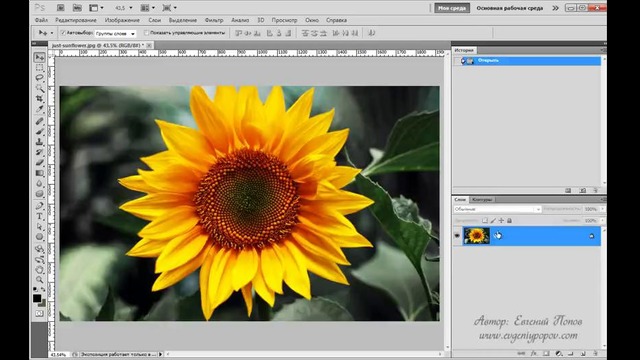This screenshot has width=640, height=360.
Task: Select the Healing Brush tool
Action: [40, 121]
